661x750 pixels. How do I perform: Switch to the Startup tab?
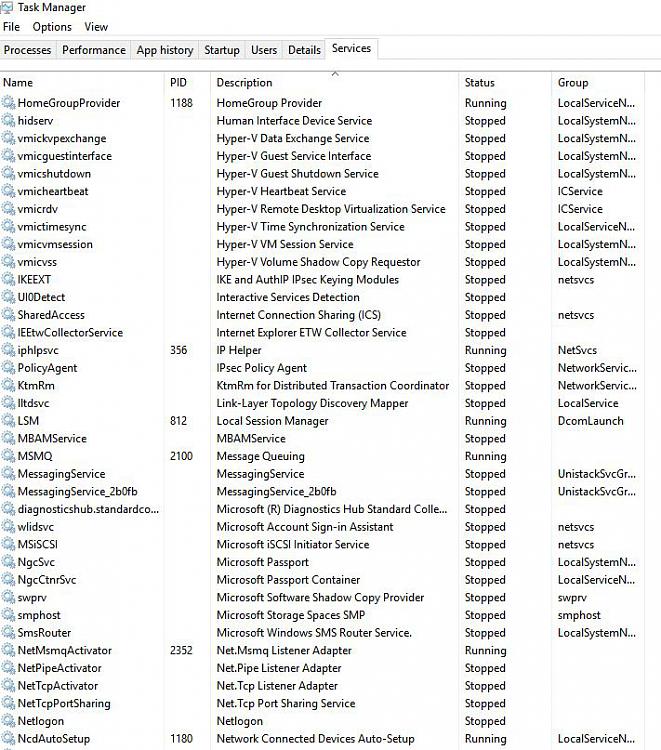(222, 50)
